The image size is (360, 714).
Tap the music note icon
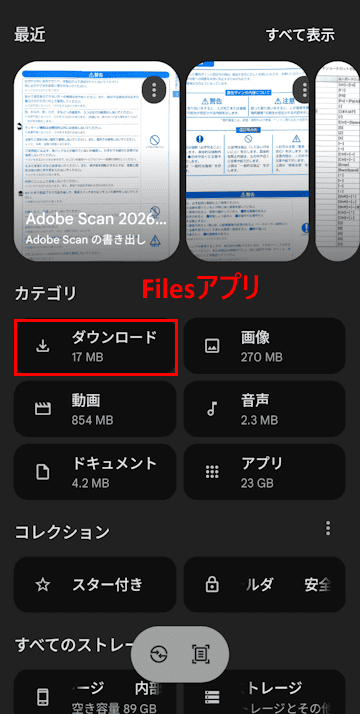pos(211,409)
